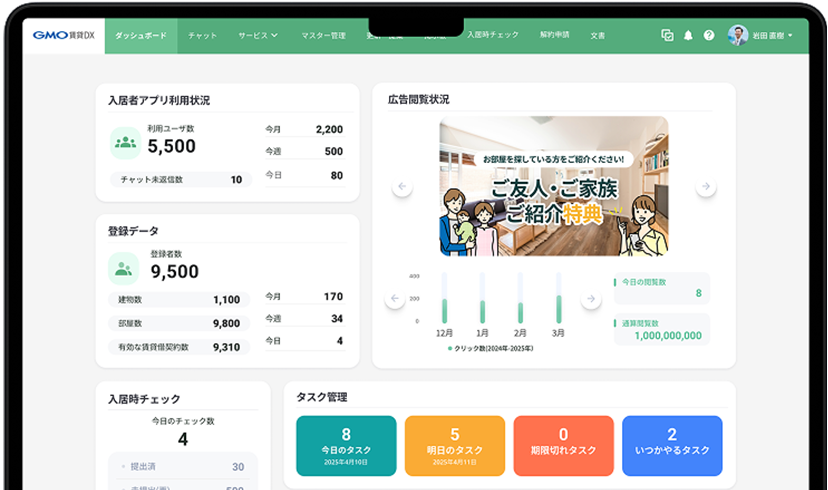The width and height of the screenshot is (828, 490).
Task: Click the 利用ユーザ数 users group icon
Action: click(125, 142)
